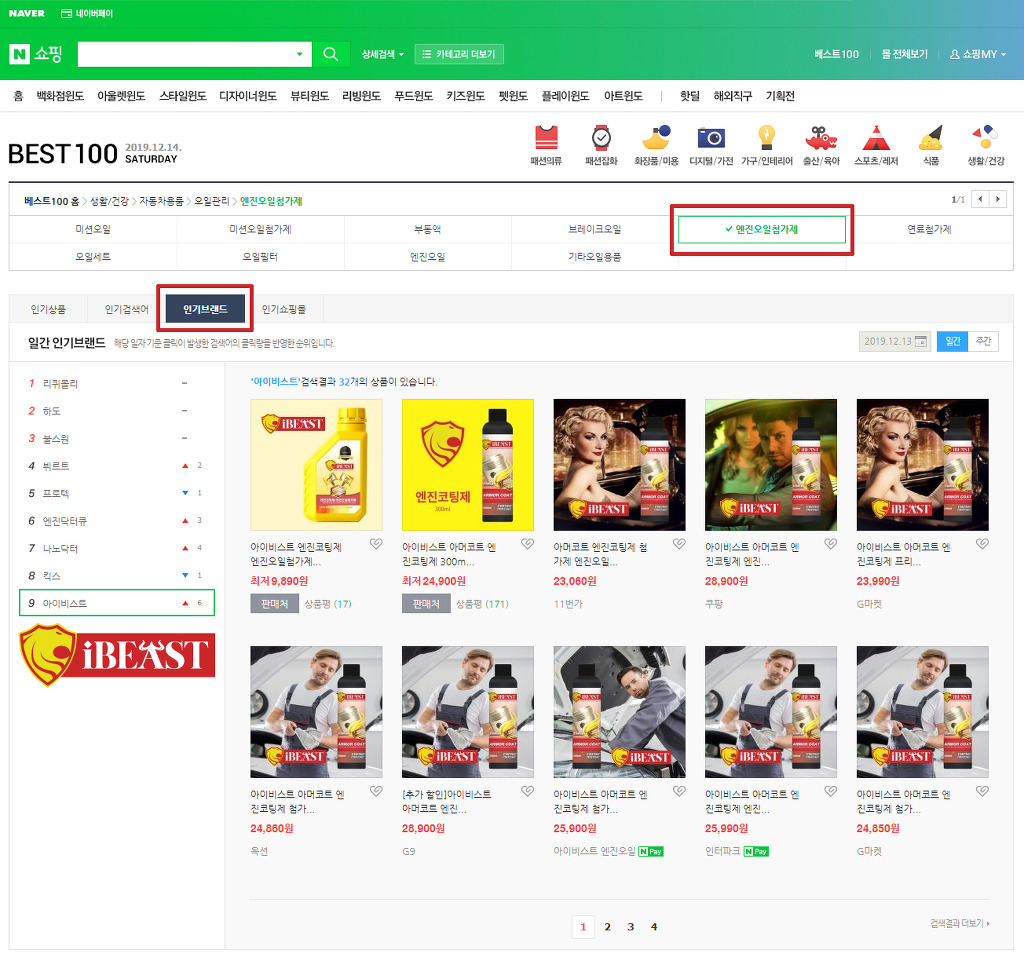Click the 베스트100 header link
Image resolution: width=1024 pixels, height=961 pixels.
point(836,54)
